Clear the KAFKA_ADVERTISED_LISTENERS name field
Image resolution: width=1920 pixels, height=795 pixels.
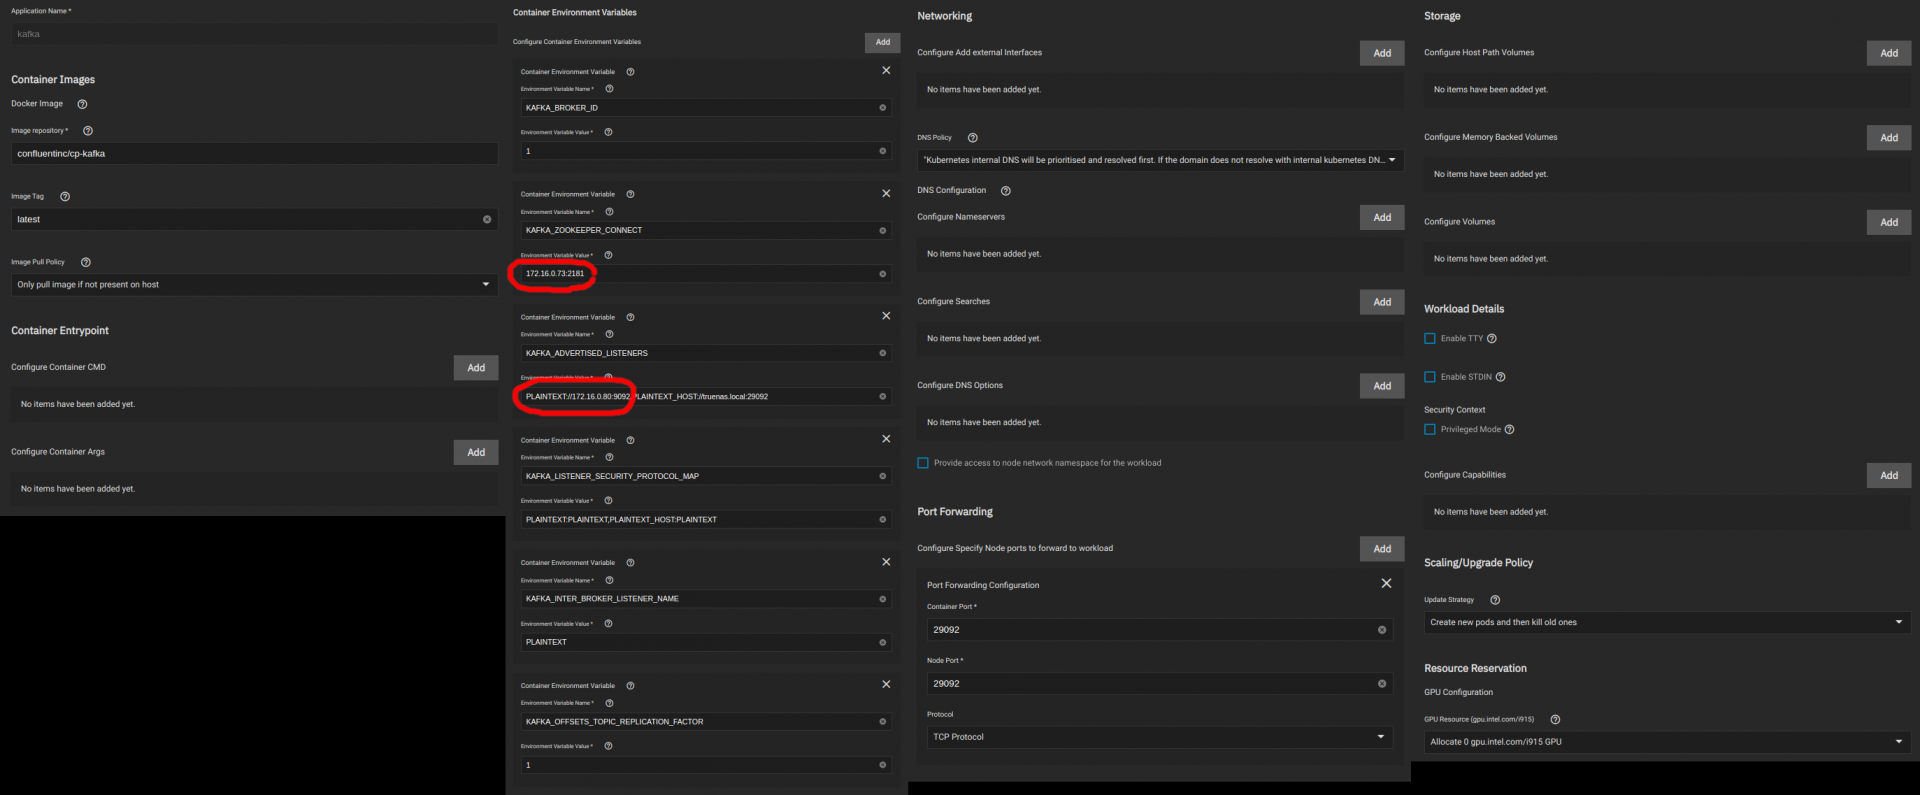point(882,353)
